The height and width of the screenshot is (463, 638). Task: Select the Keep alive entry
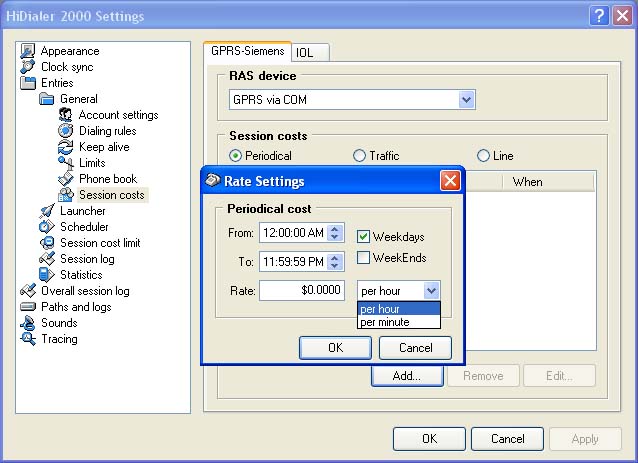coord(104,147)
